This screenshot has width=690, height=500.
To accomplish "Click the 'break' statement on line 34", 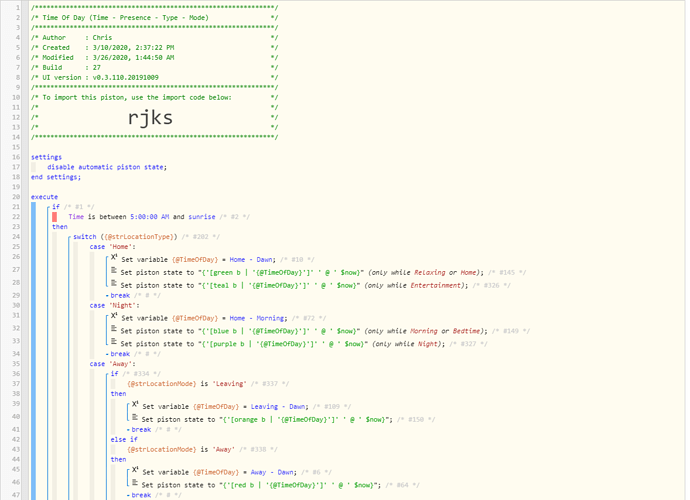I will click(120, 354).
